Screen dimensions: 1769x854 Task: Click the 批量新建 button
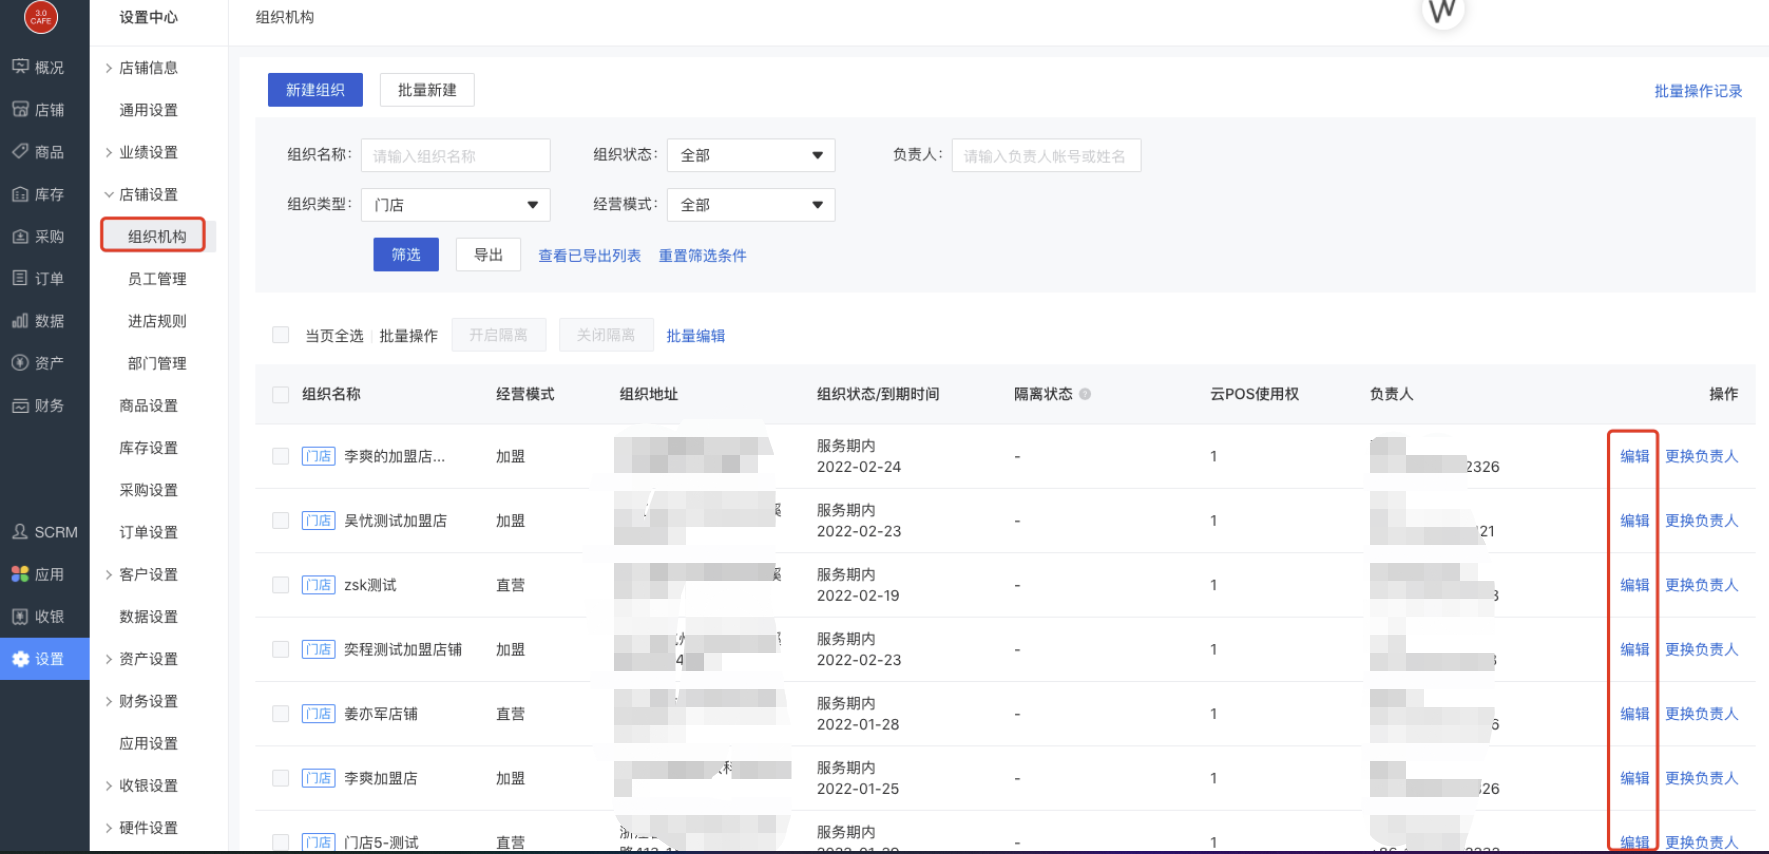[427, 89]
